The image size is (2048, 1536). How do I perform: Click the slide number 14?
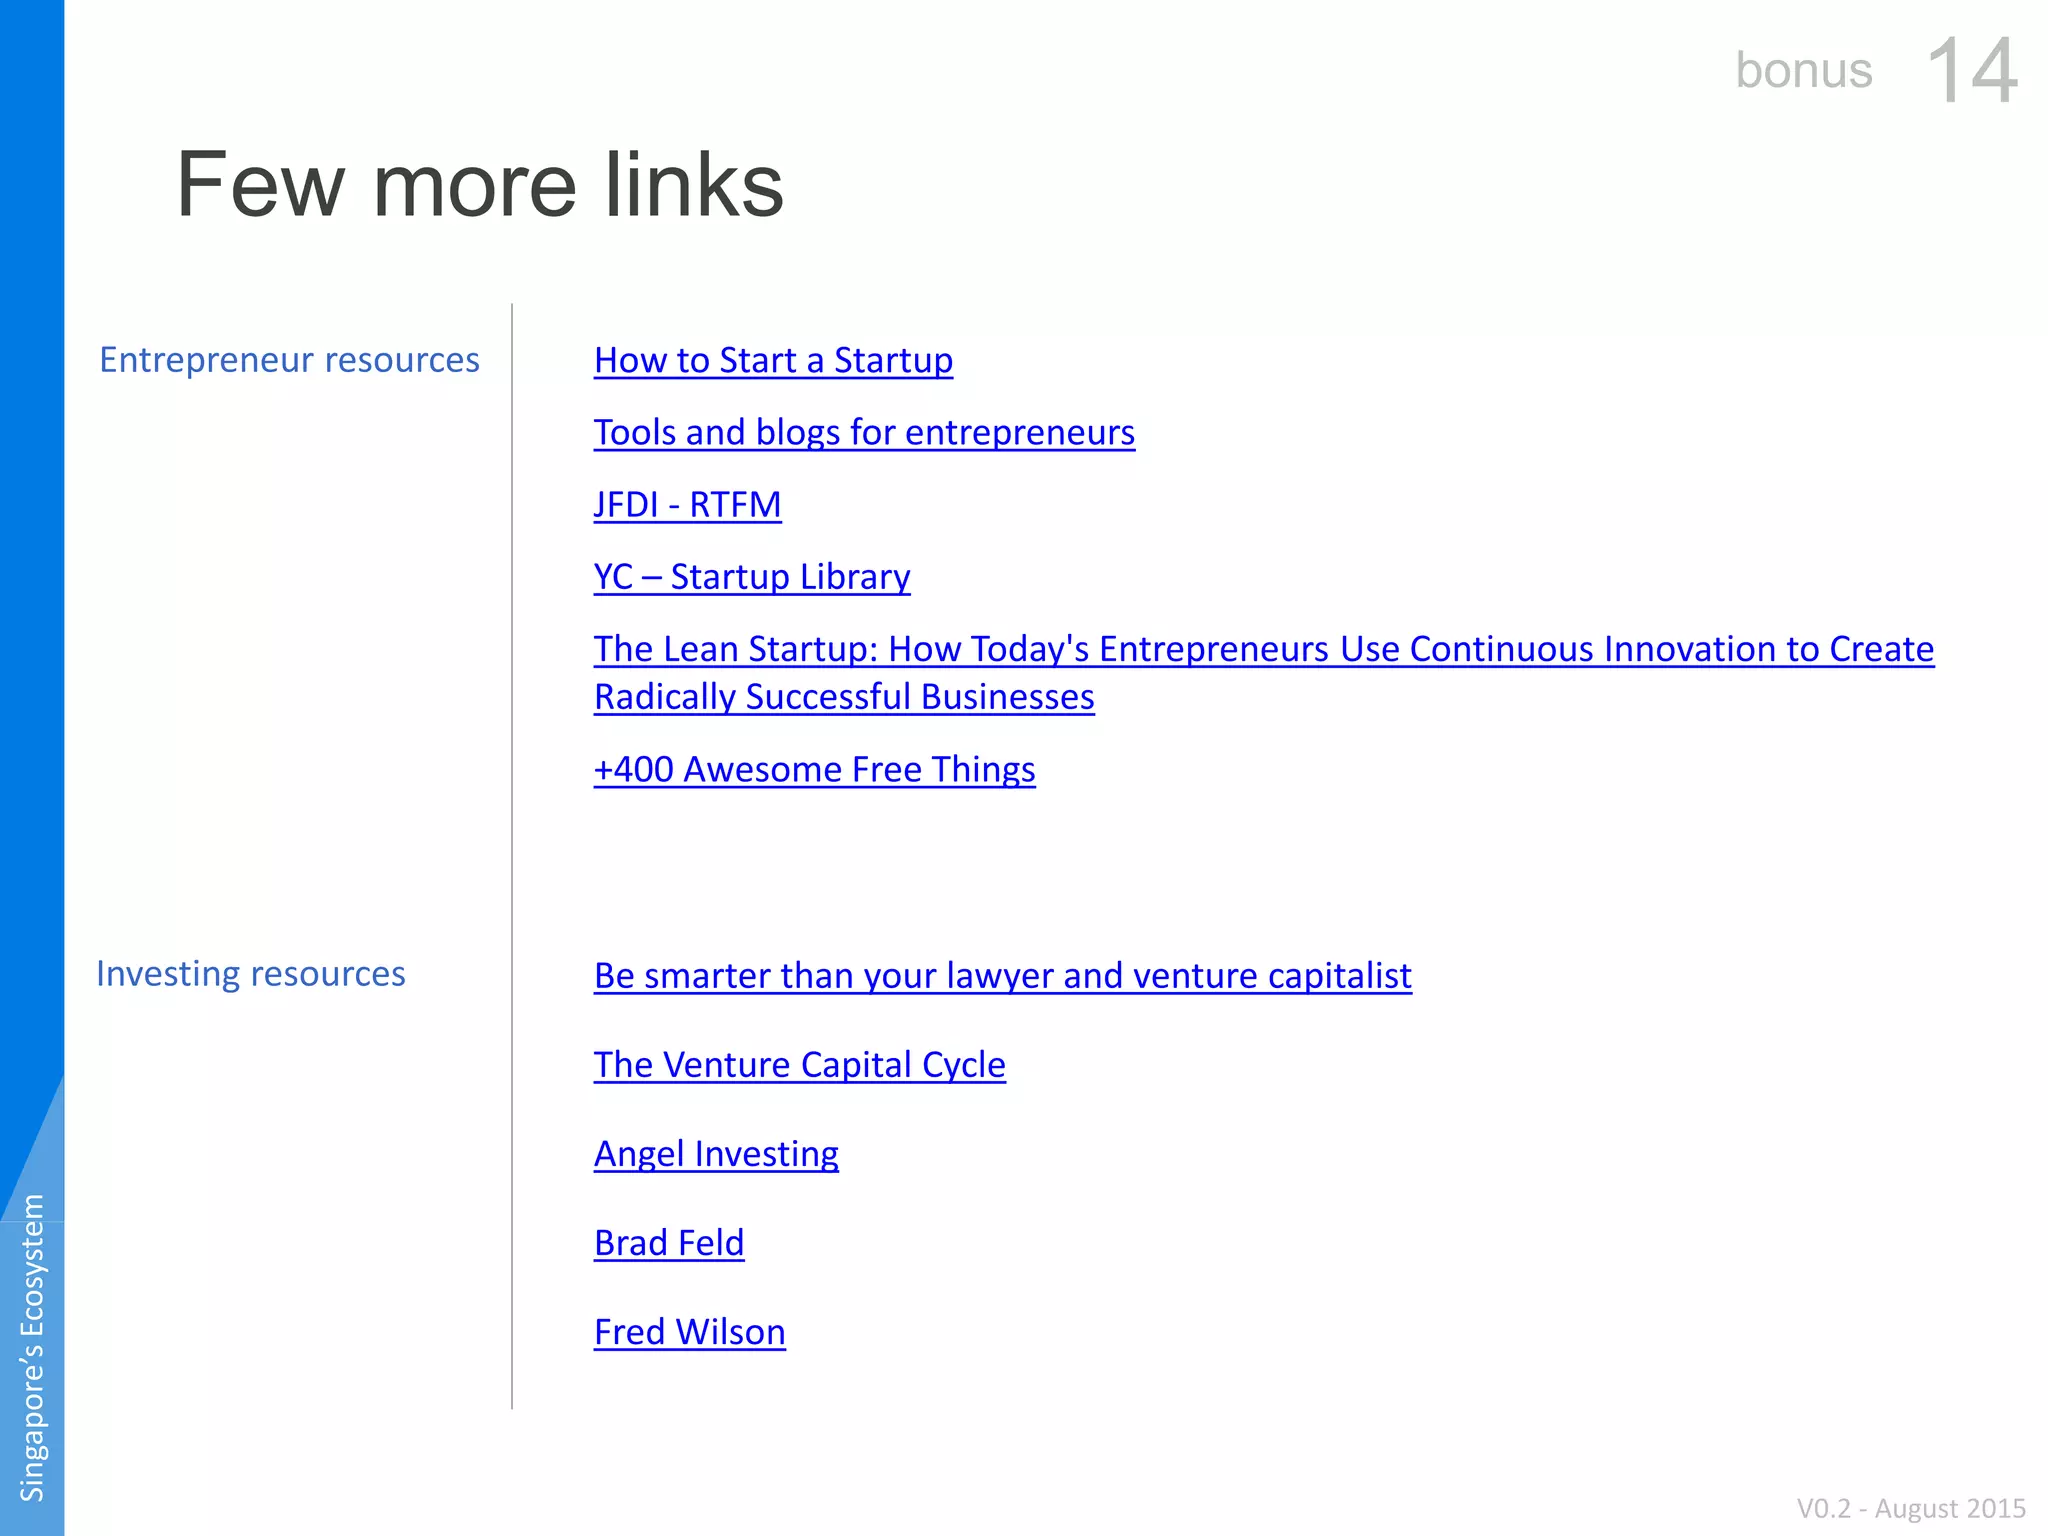(x=1971, y=70)
